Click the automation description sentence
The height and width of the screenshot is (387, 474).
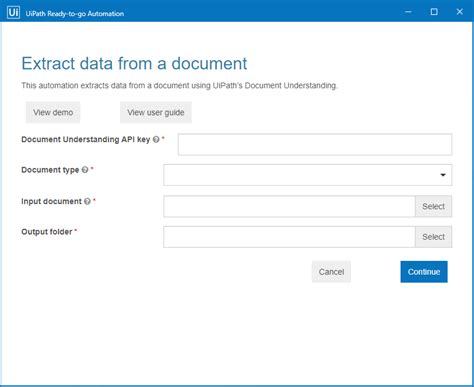point(179,86)
